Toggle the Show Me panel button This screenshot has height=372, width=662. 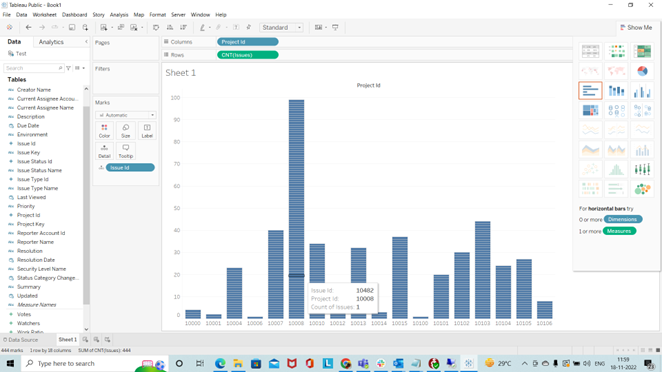coord(636,27)
